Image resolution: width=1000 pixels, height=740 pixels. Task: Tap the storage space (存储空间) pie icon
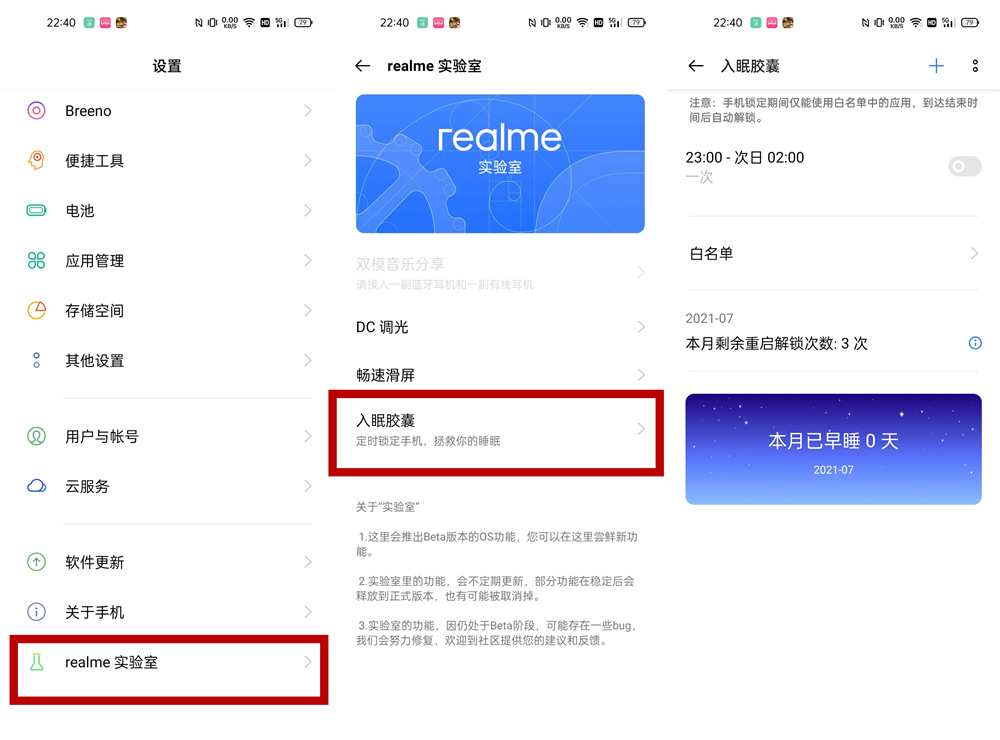pyautogui.click(x=37, y=311)
